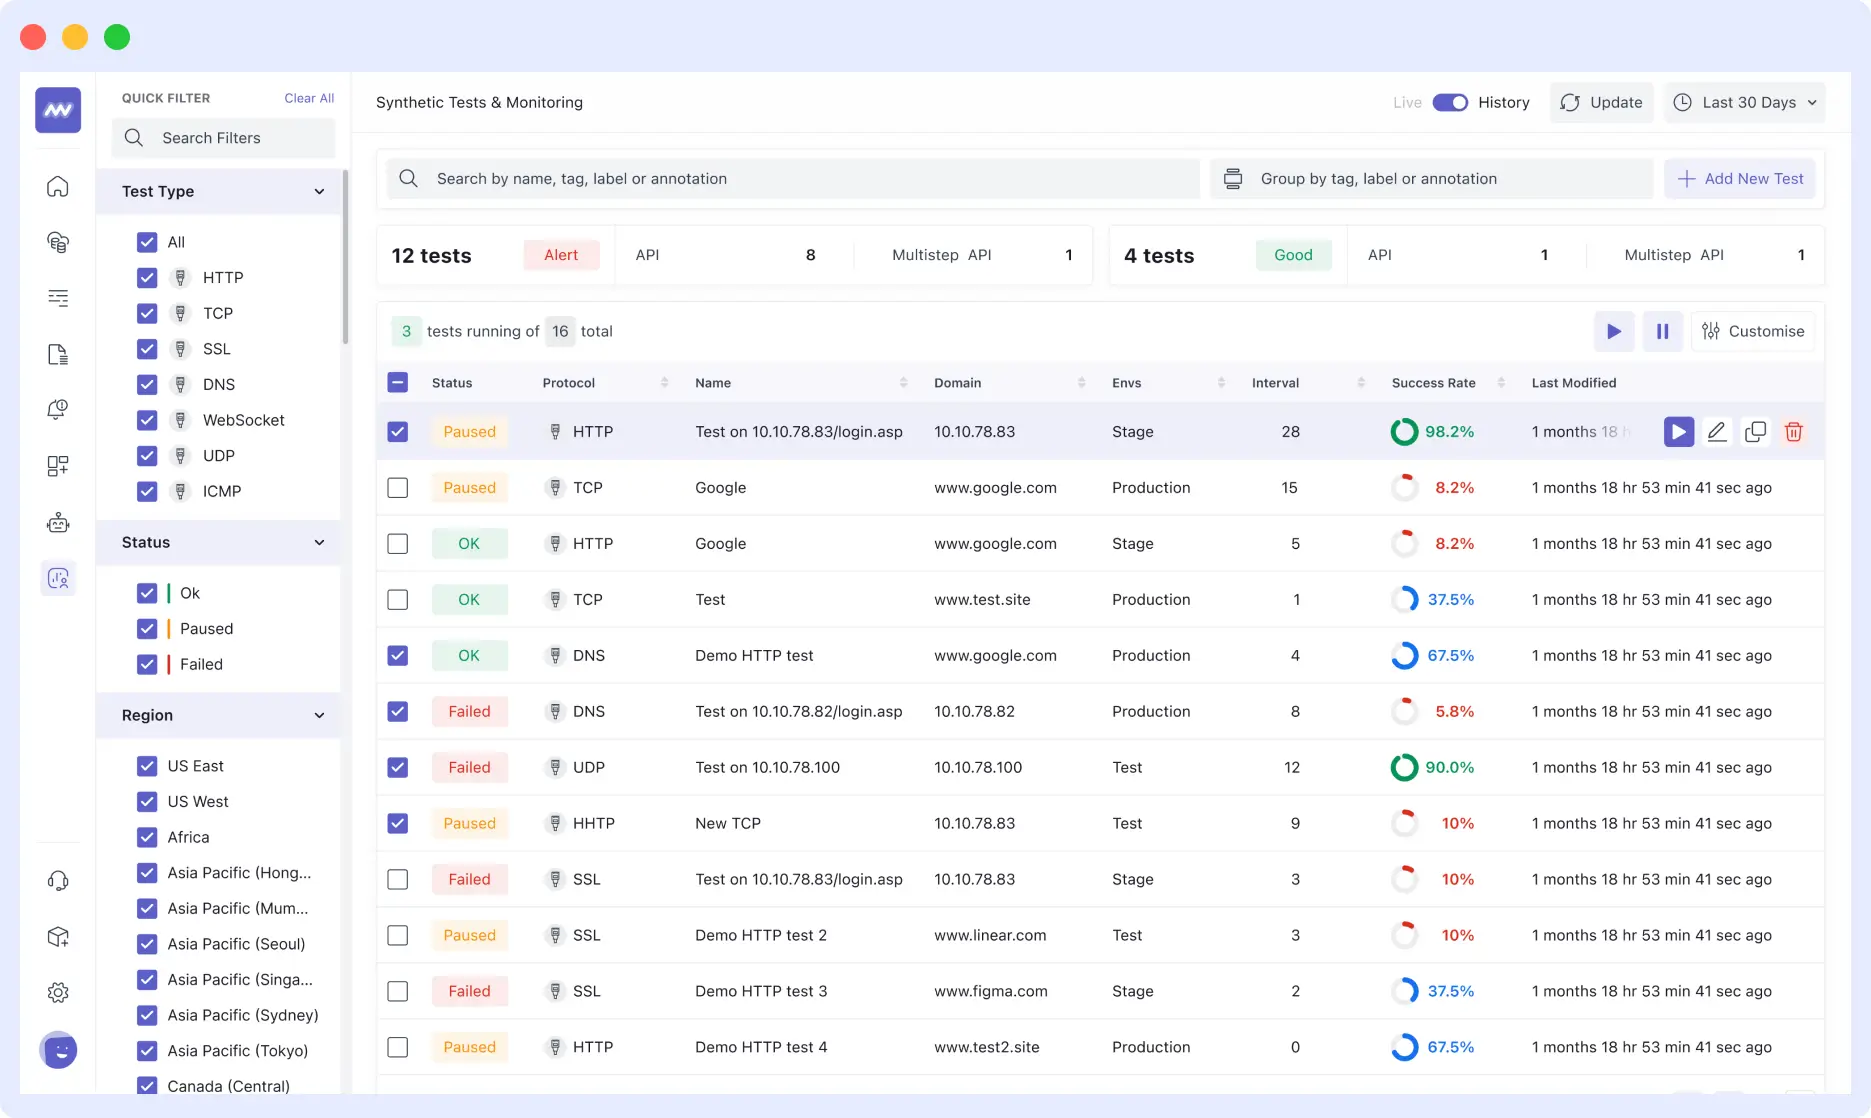Switch the Live/History toggle to History
Screen dimensions: 1871x1118
tap(1450, 102)
